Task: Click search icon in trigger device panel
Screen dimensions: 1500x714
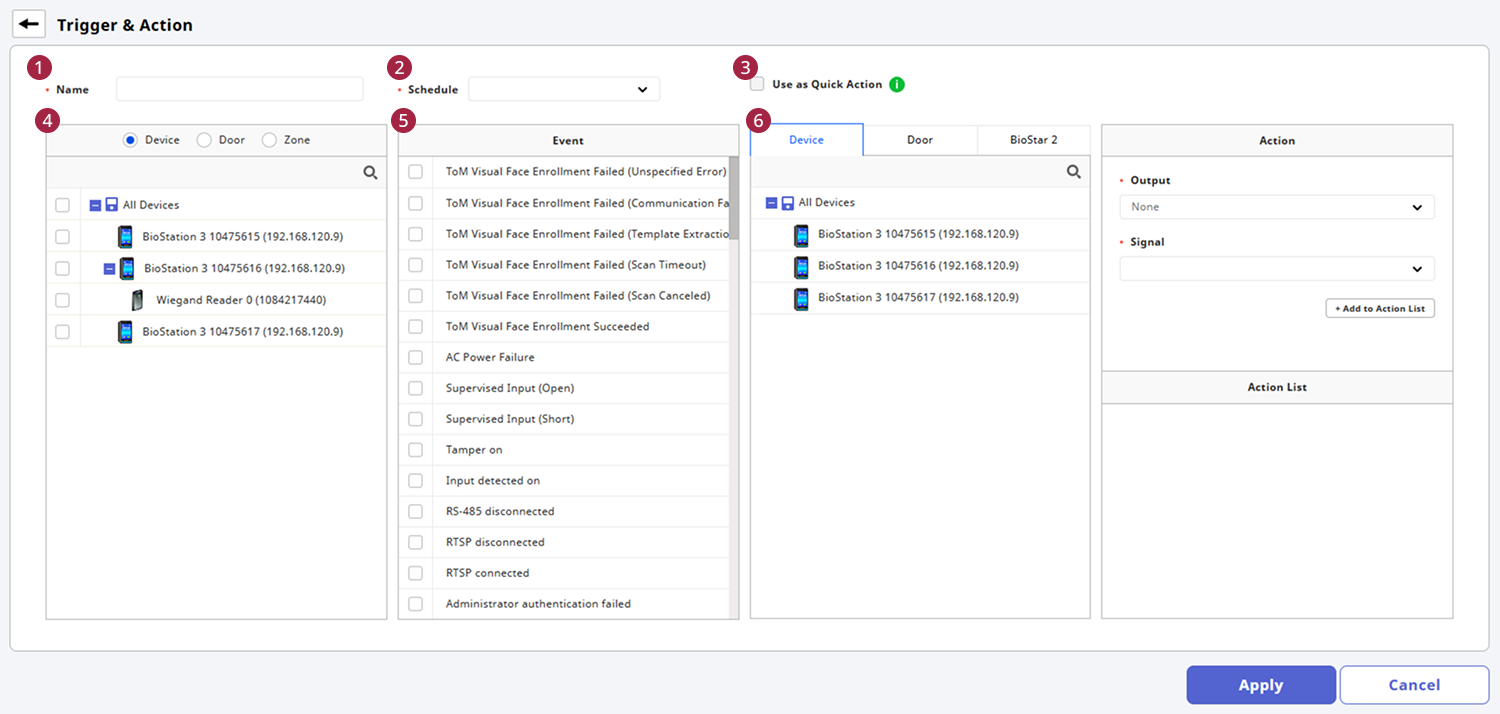Action: coord(370,173)
